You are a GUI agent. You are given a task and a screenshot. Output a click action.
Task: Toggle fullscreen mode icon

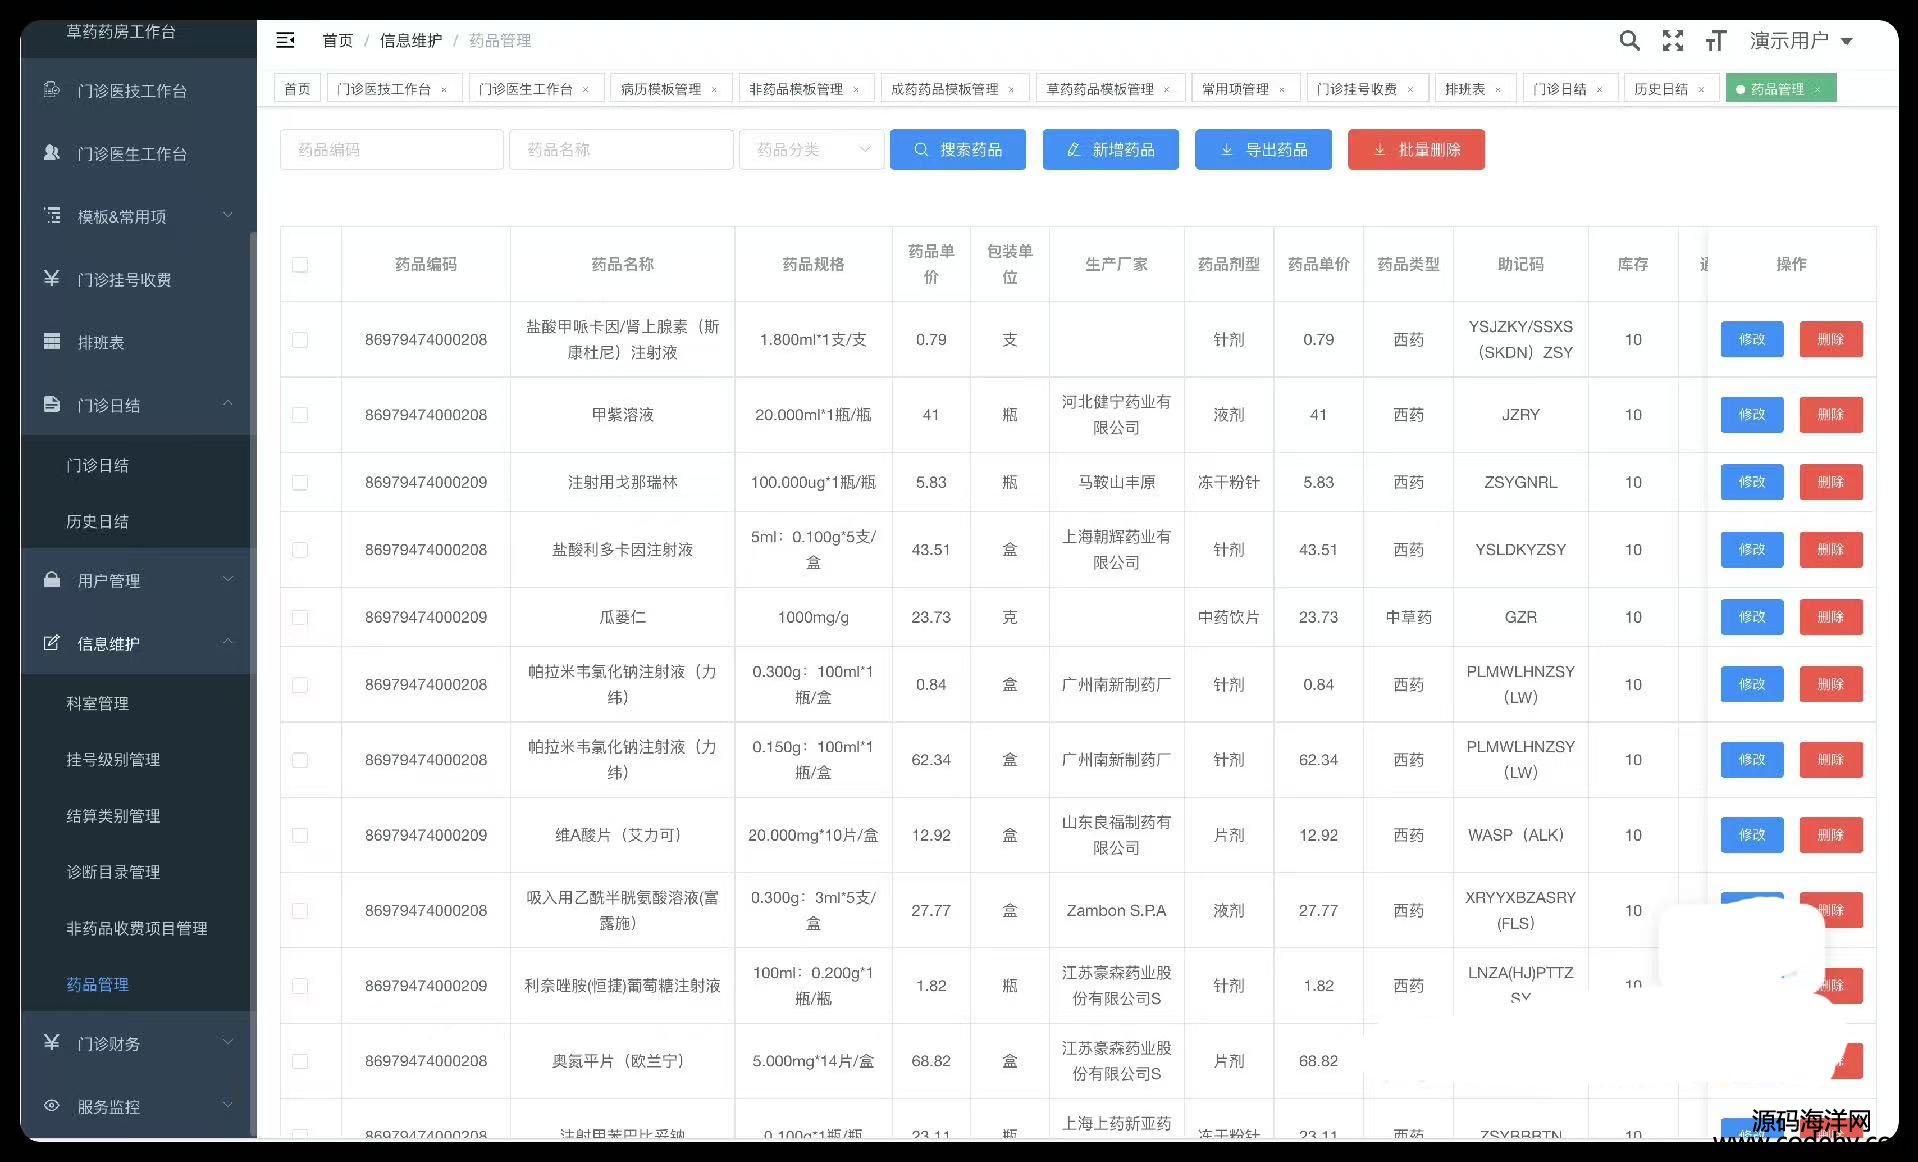(x=1673, y=40)
